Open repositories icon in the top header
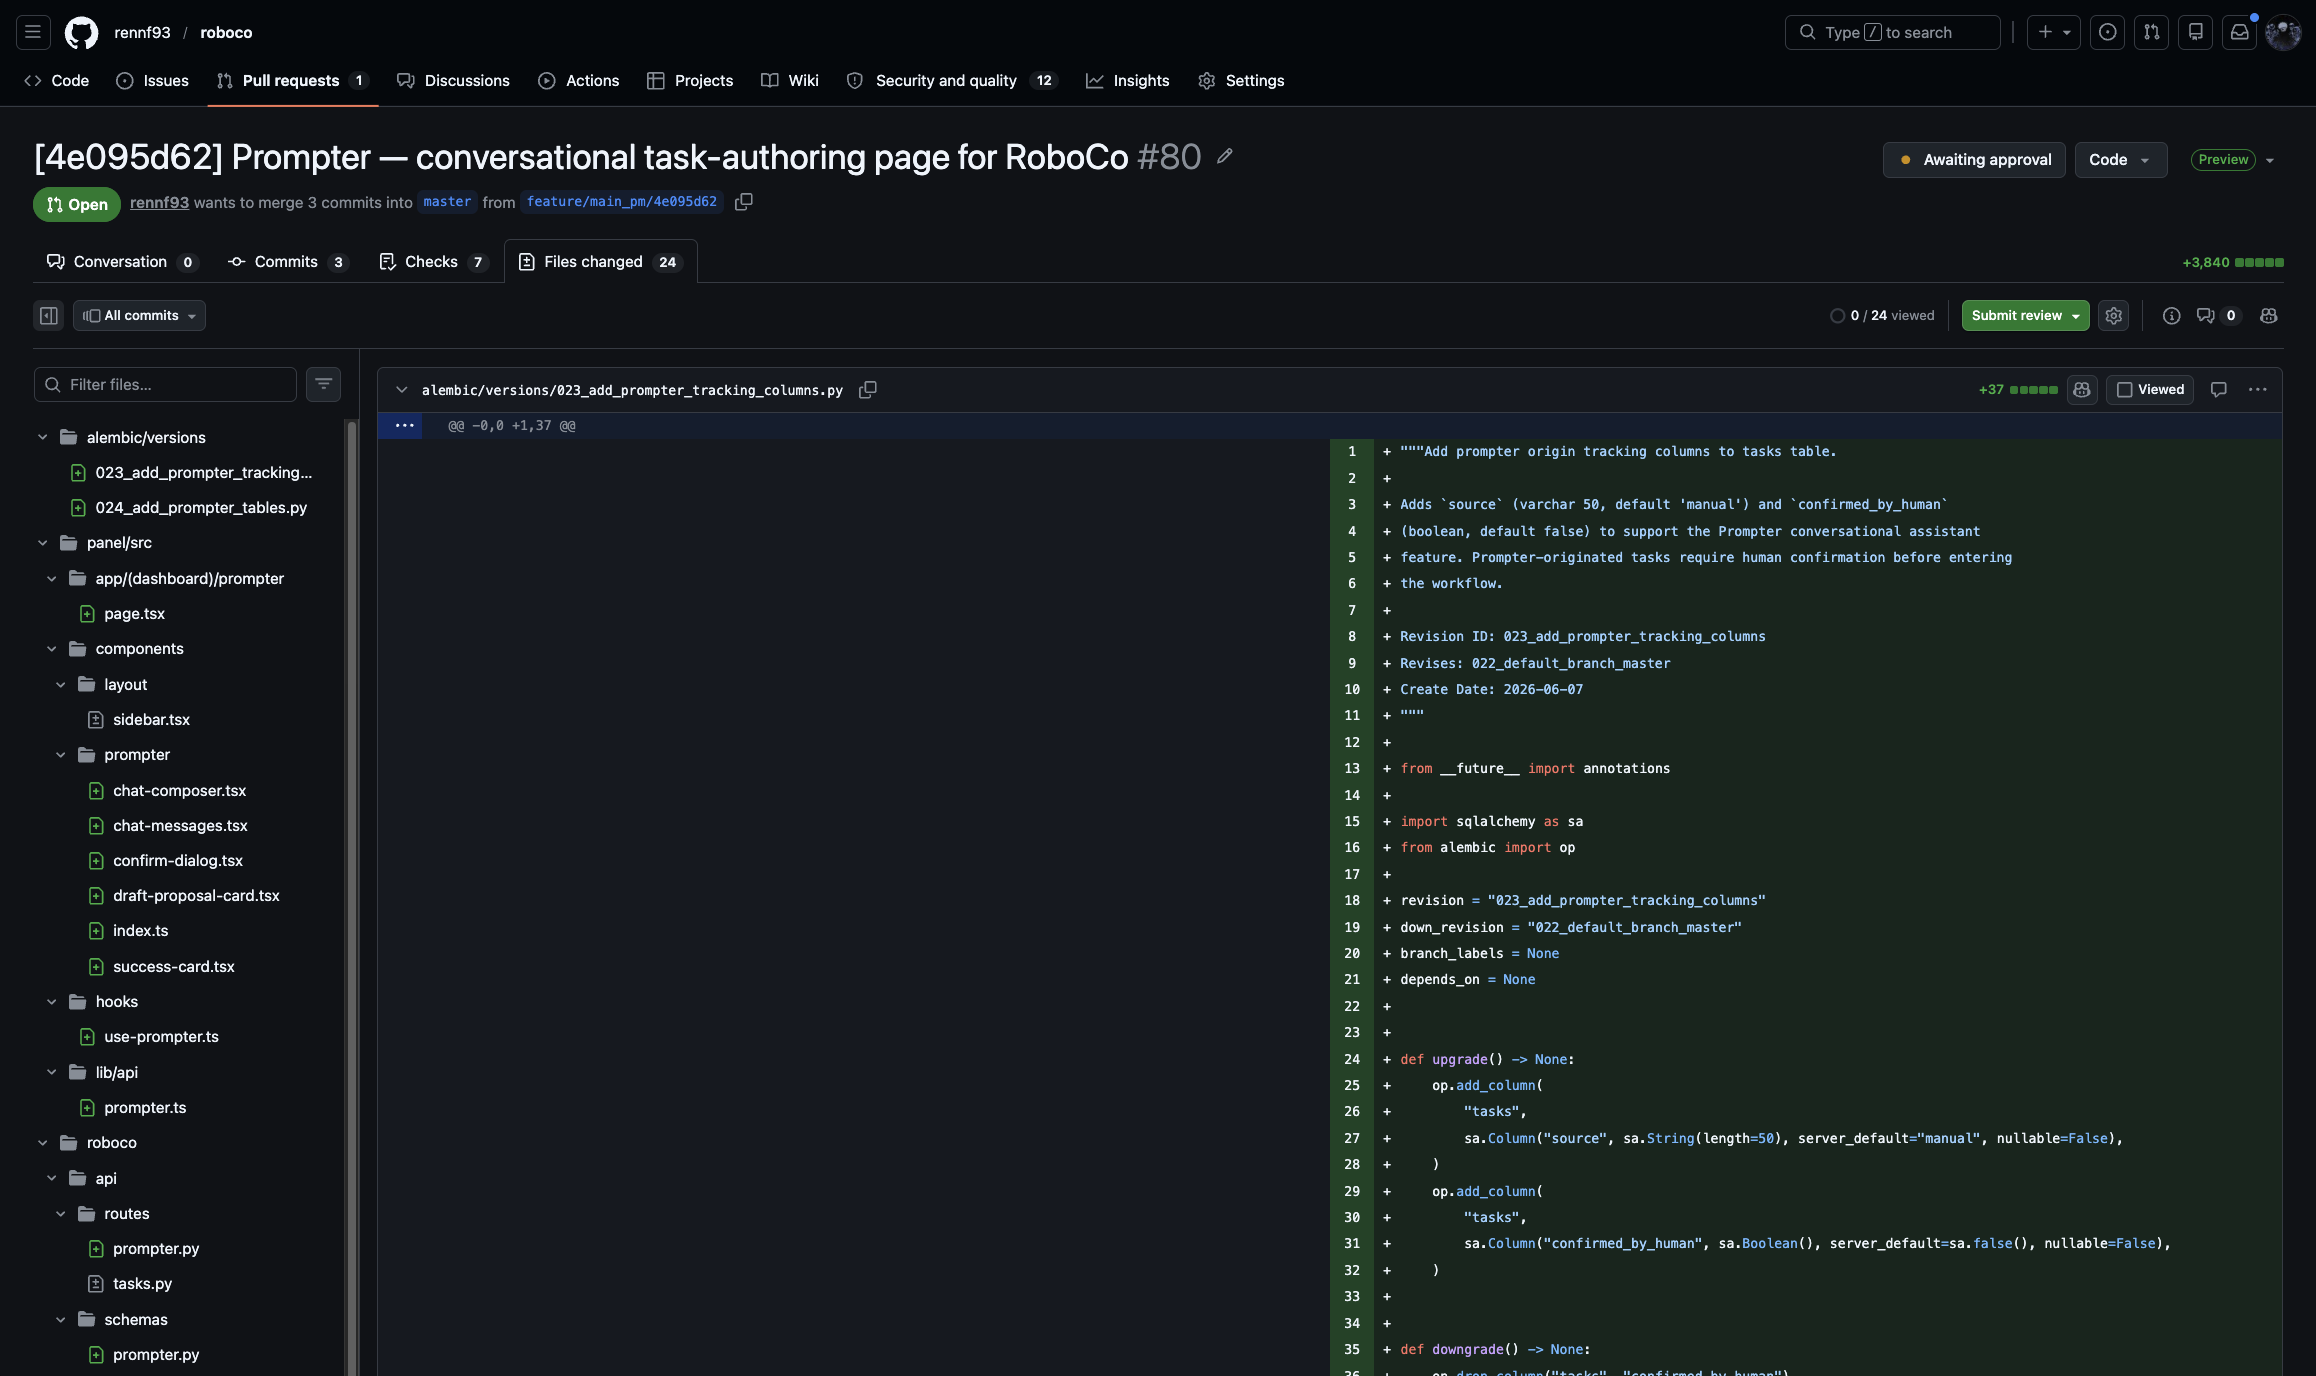Image resolution: width=2316 pixels, height=1376 pixels. pyautogui.click(x=2196, y=32)
